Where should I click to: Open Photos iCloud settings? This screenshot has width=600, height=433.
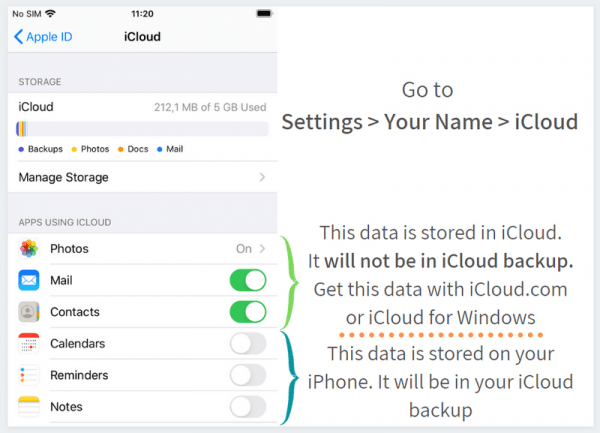[142, 249]
